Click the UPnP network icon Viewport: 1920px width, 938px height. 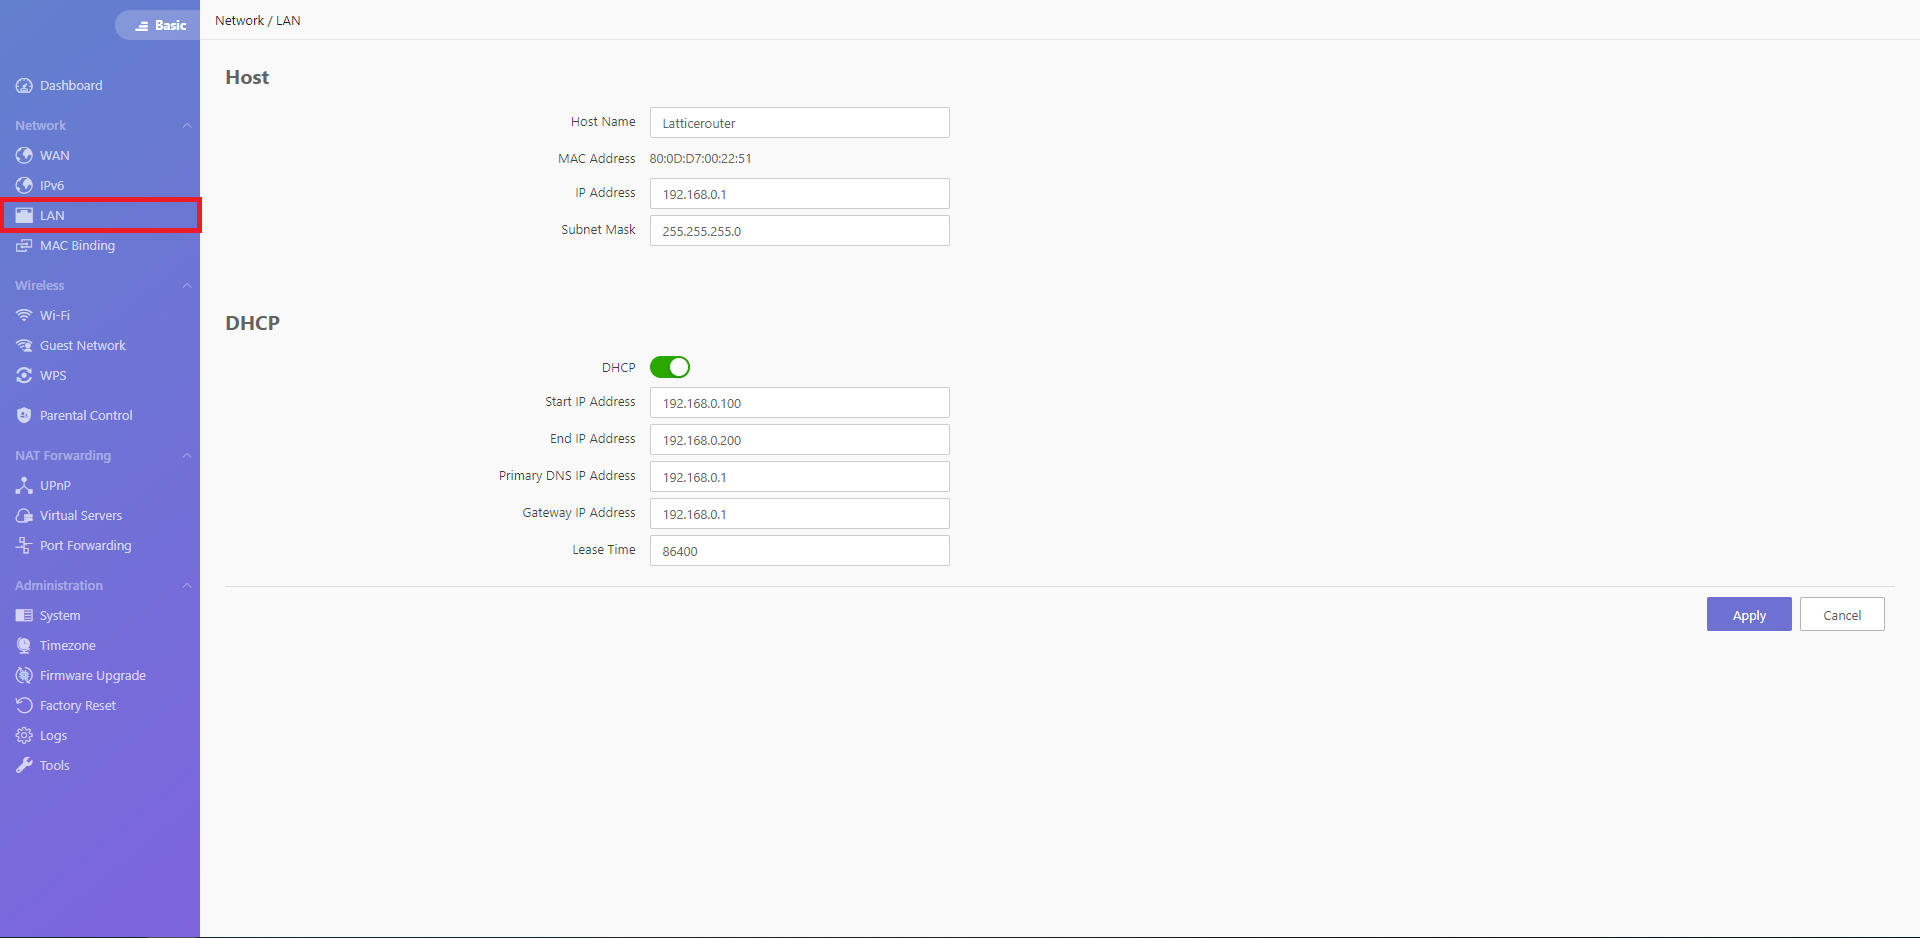24,486
